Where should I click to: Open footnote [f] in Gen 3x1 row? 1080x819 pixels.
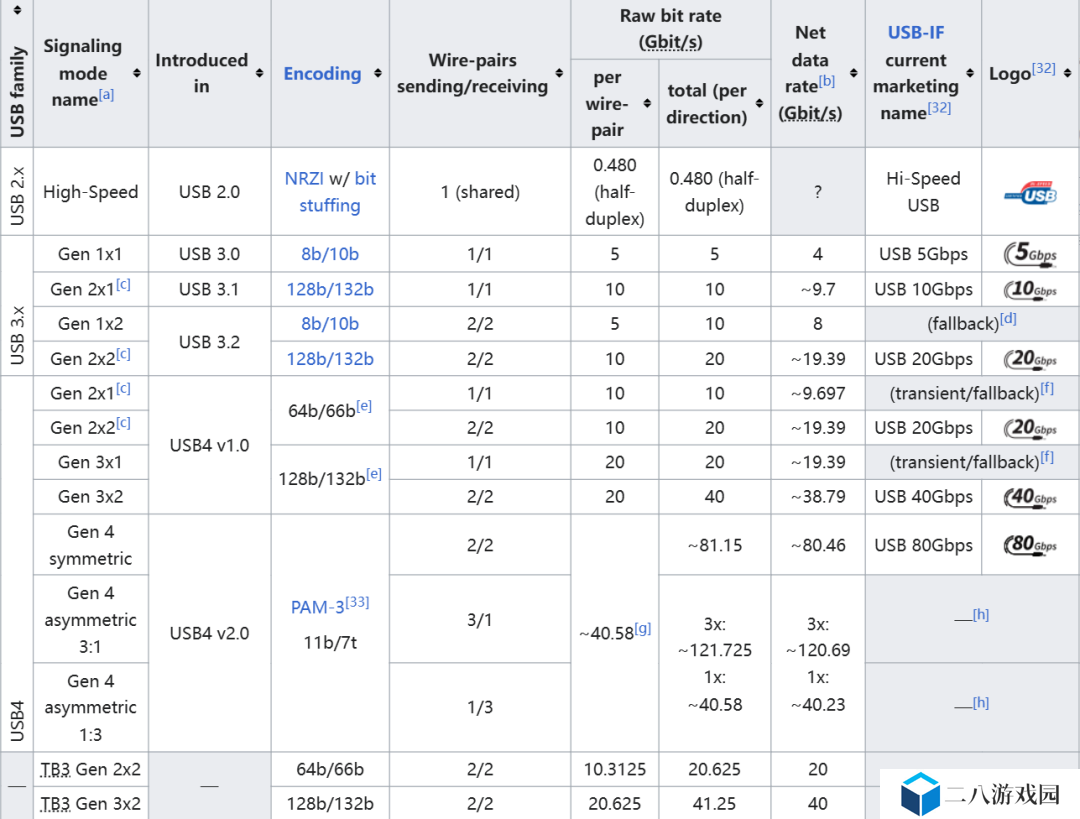pyautogui.click(x=1047, y=457)
